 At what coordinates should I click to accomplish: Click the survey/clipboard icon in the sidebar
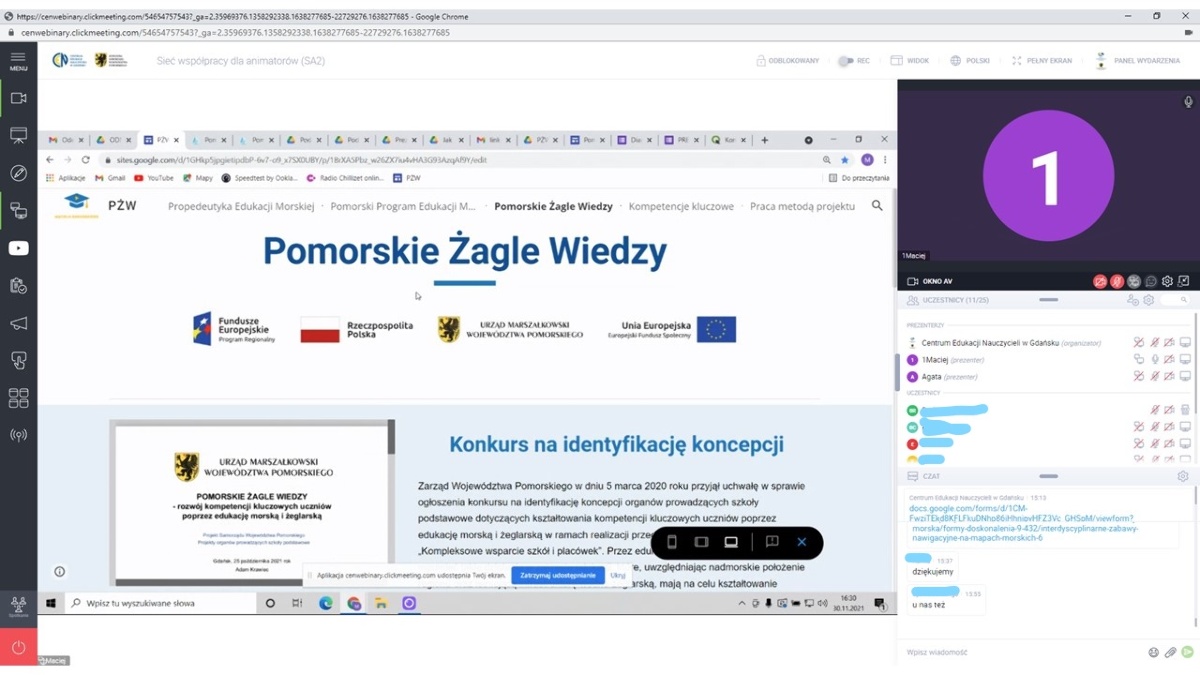pyautogui.click(x=18, y=285)
